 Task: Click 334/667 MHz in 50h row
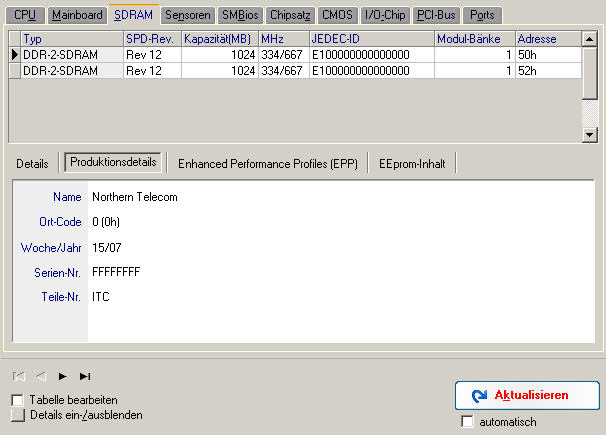284,55
